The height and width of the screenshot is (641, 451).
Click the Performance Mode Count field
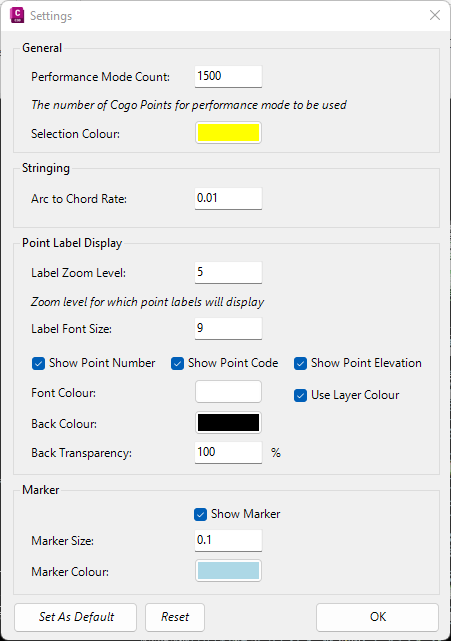(228, 76)
